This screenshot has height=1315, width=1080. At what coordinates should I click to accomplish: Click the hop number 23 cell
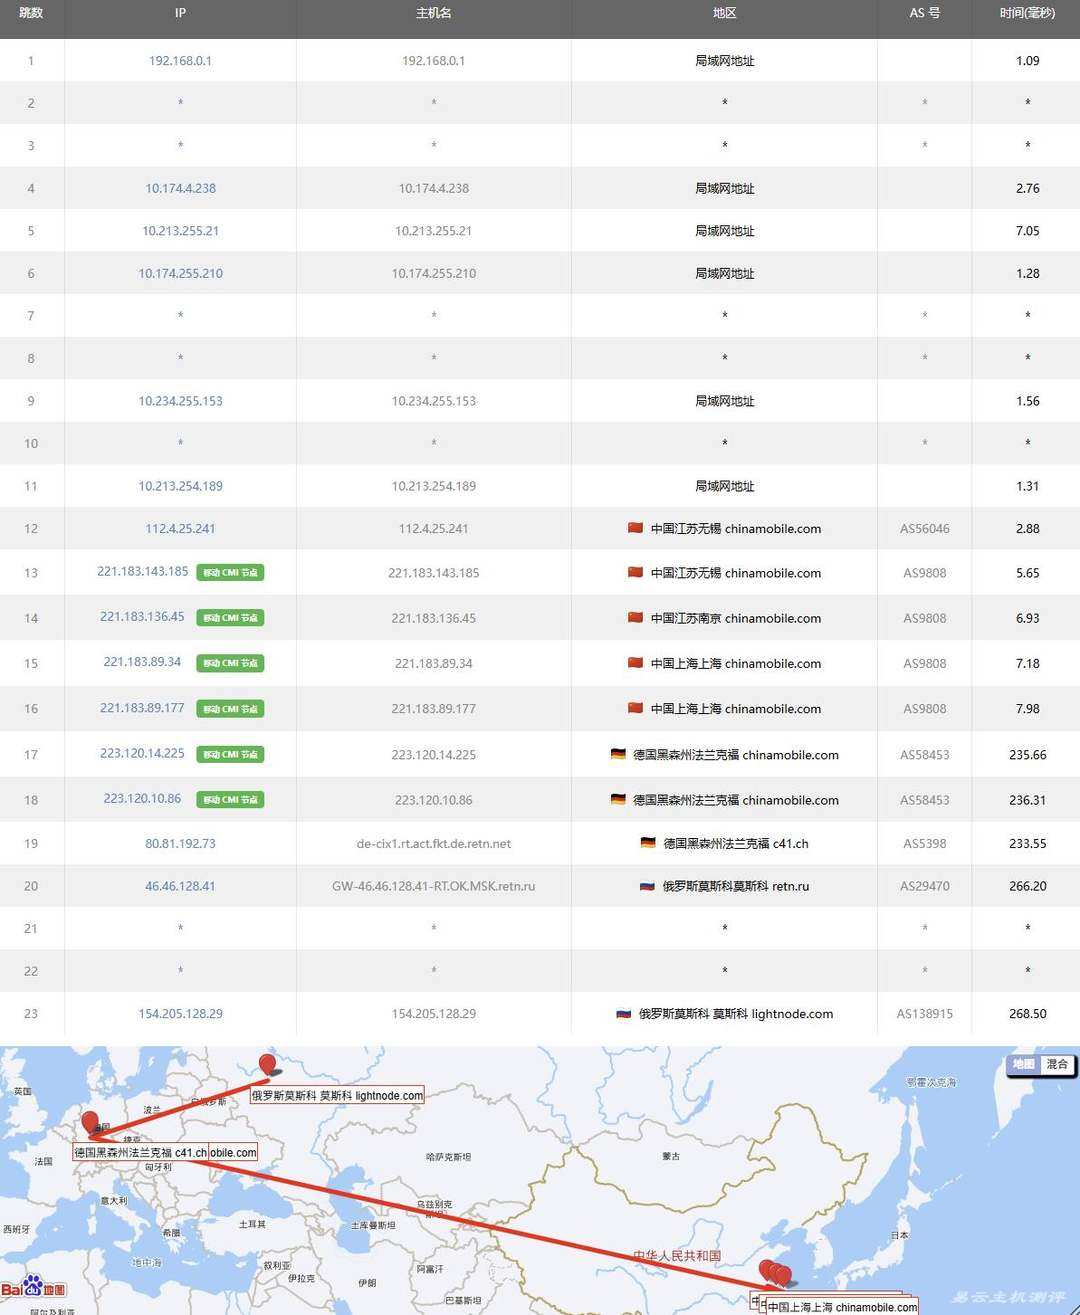[x=31, y=1013]
